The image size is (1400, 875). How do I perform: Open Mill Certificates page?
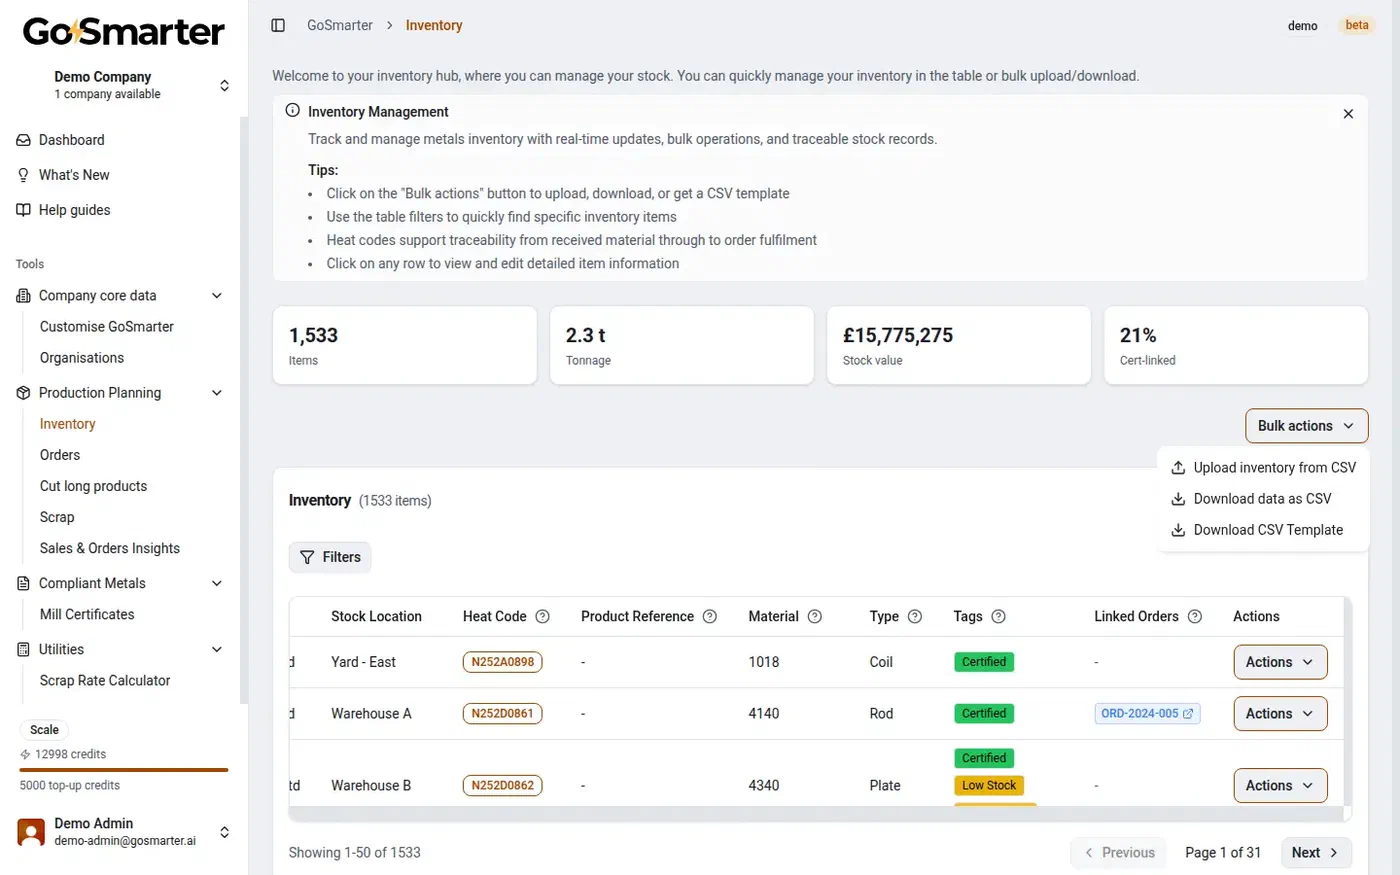pyautogui.click(x=87, y=614)
